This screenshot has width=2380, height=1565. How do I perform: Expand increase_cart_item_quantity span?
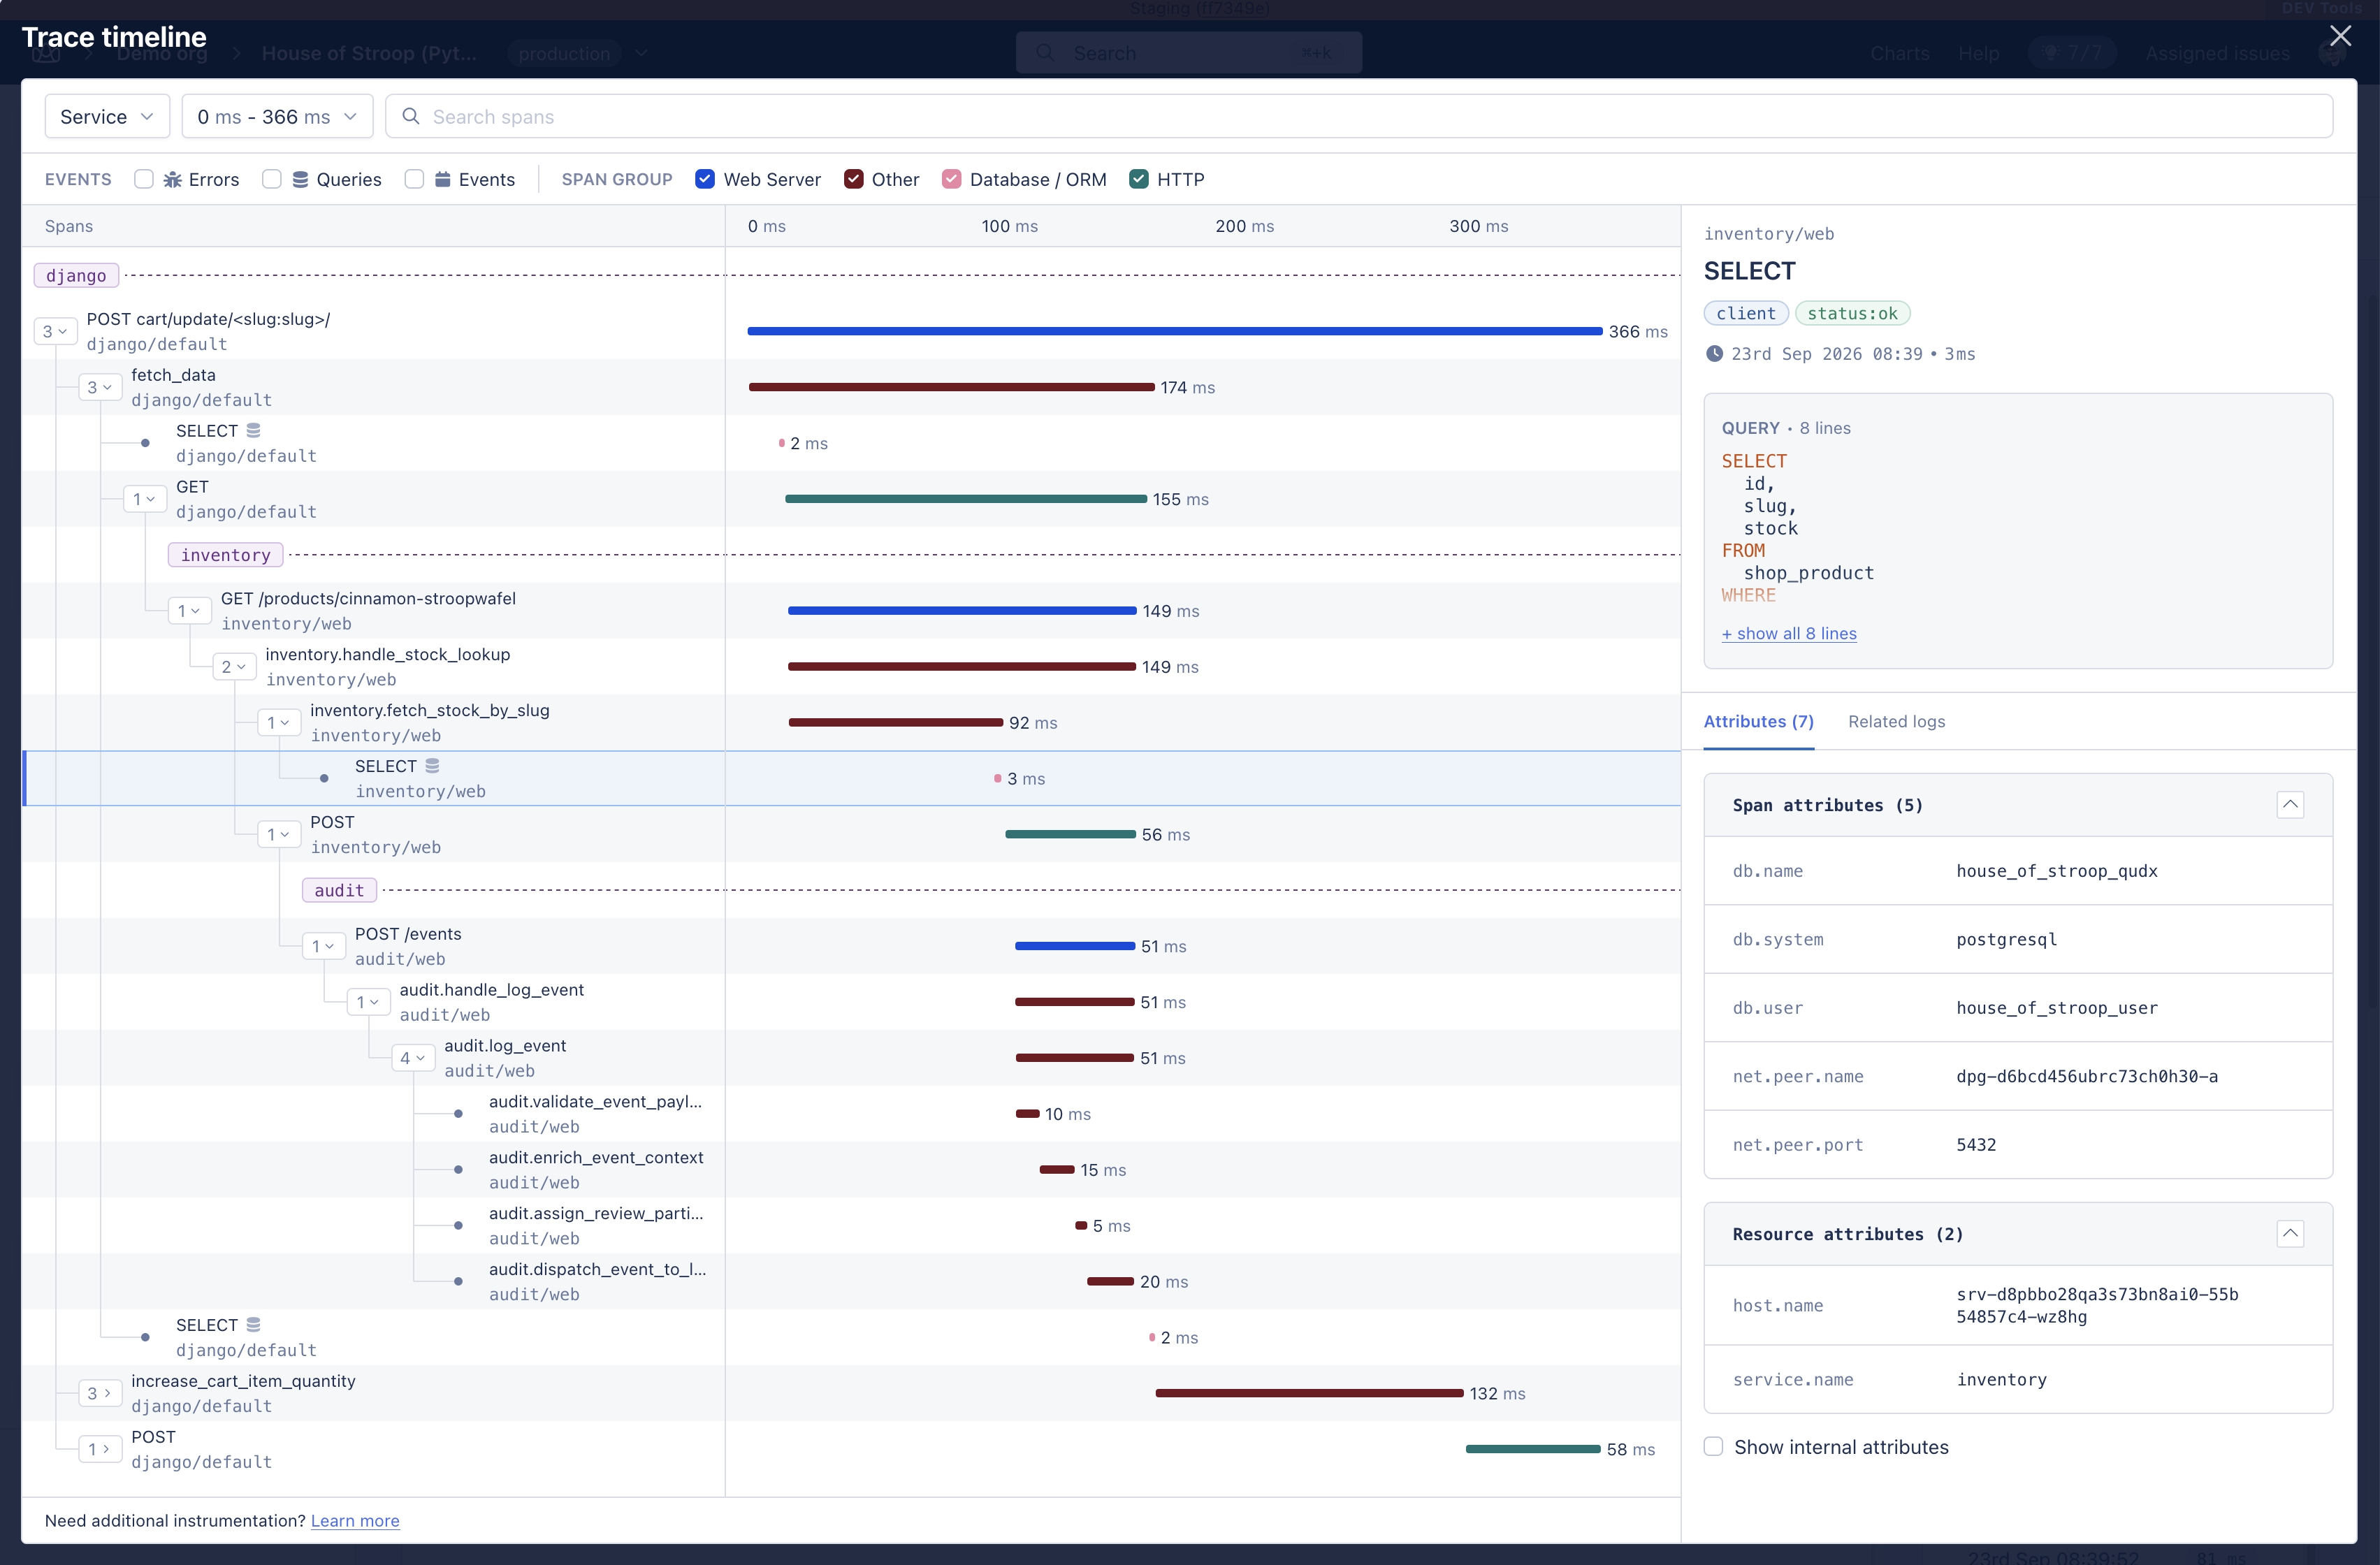point(100,1393)
